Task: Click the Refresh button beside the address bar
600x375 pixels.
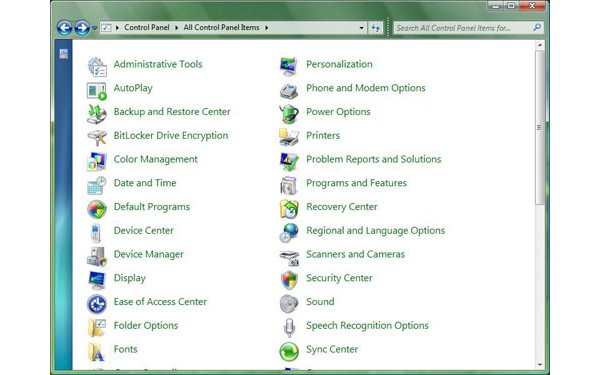Action: pyautogui.click(x=375, y=28)
